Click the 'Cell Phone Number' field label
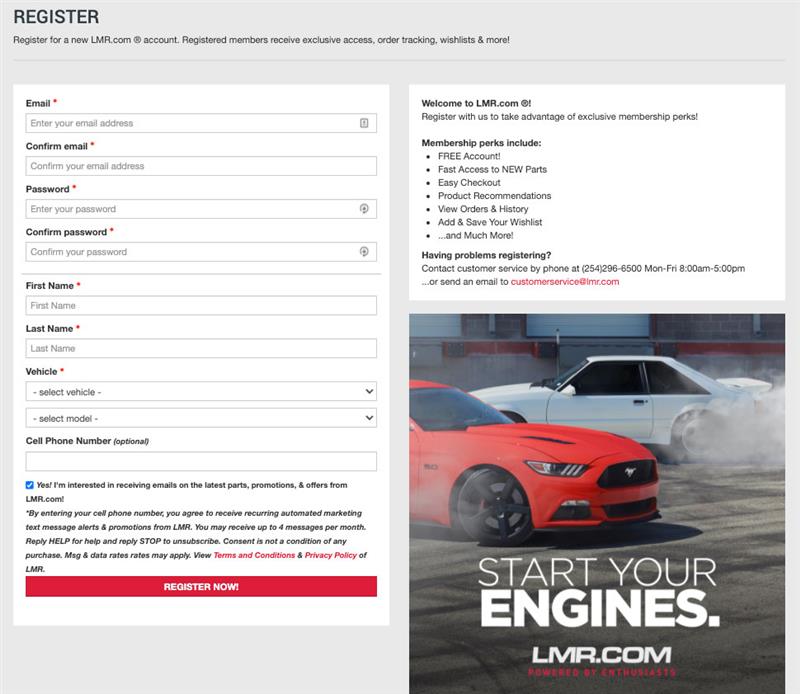The height and width of the screenshot is (694, 800). click(68, 441)
